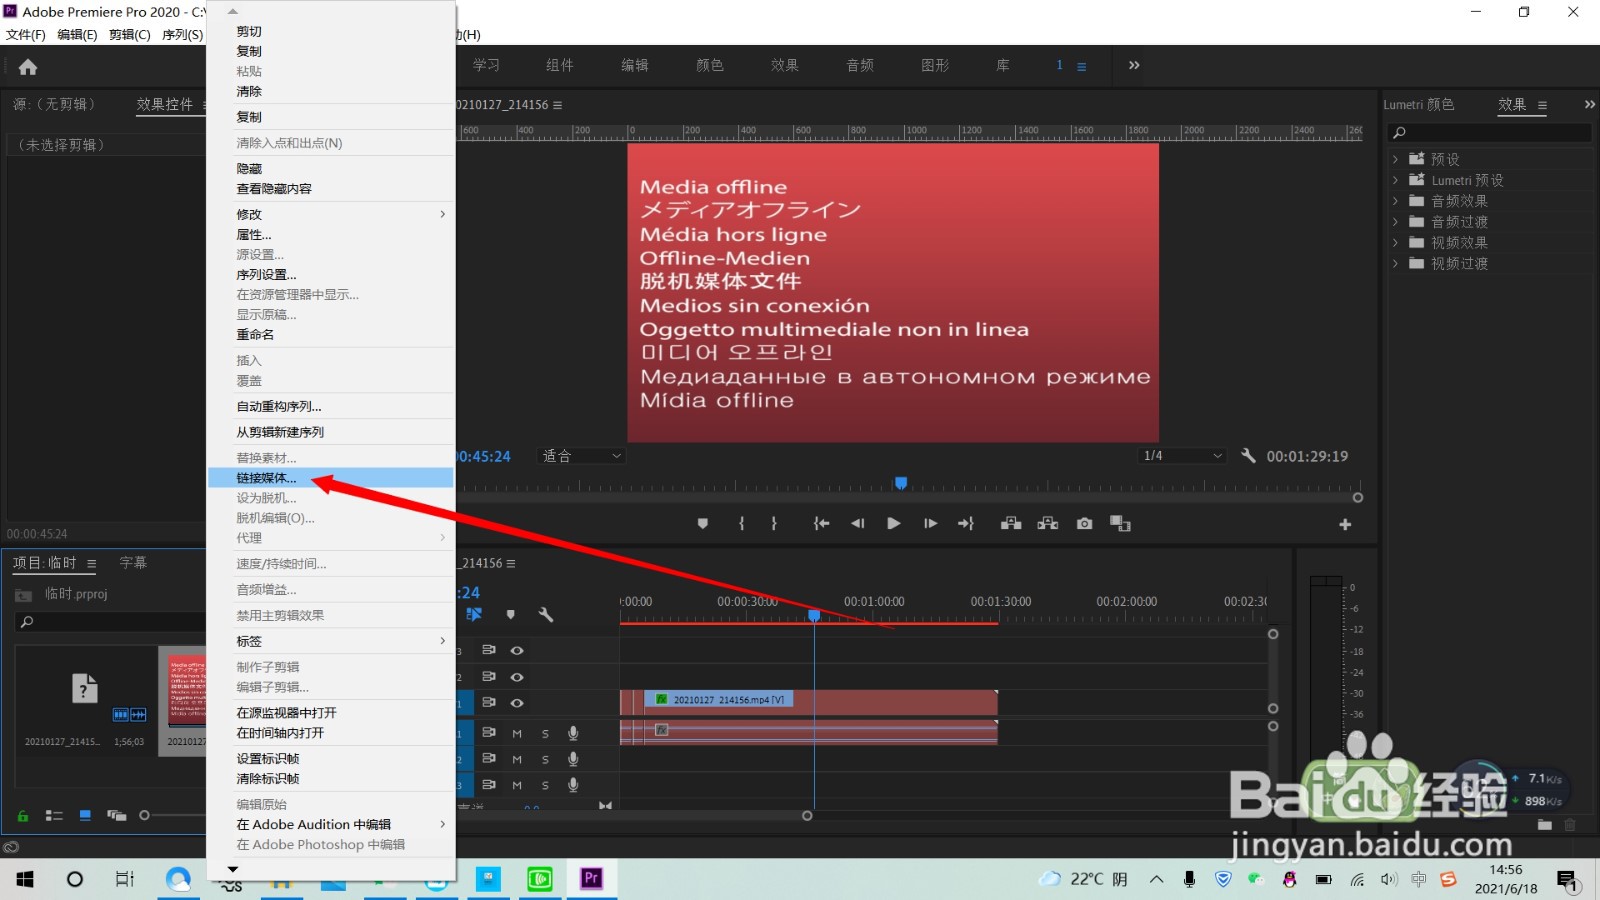Select 重命名 in context menu
The width and height of the screenshot is (1600, 900).
(x=331, y=335)
